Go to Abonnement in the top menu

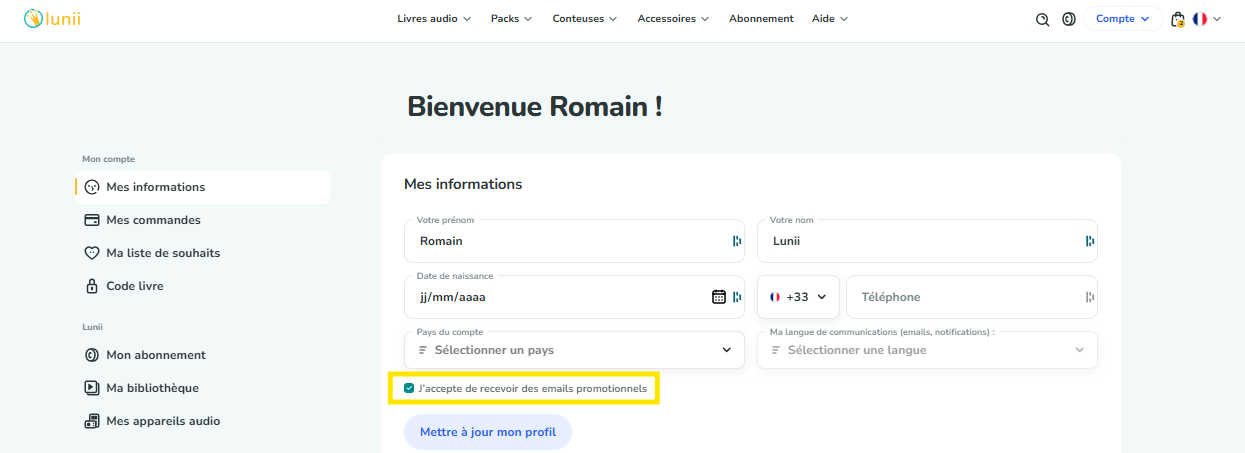point(761,19)
